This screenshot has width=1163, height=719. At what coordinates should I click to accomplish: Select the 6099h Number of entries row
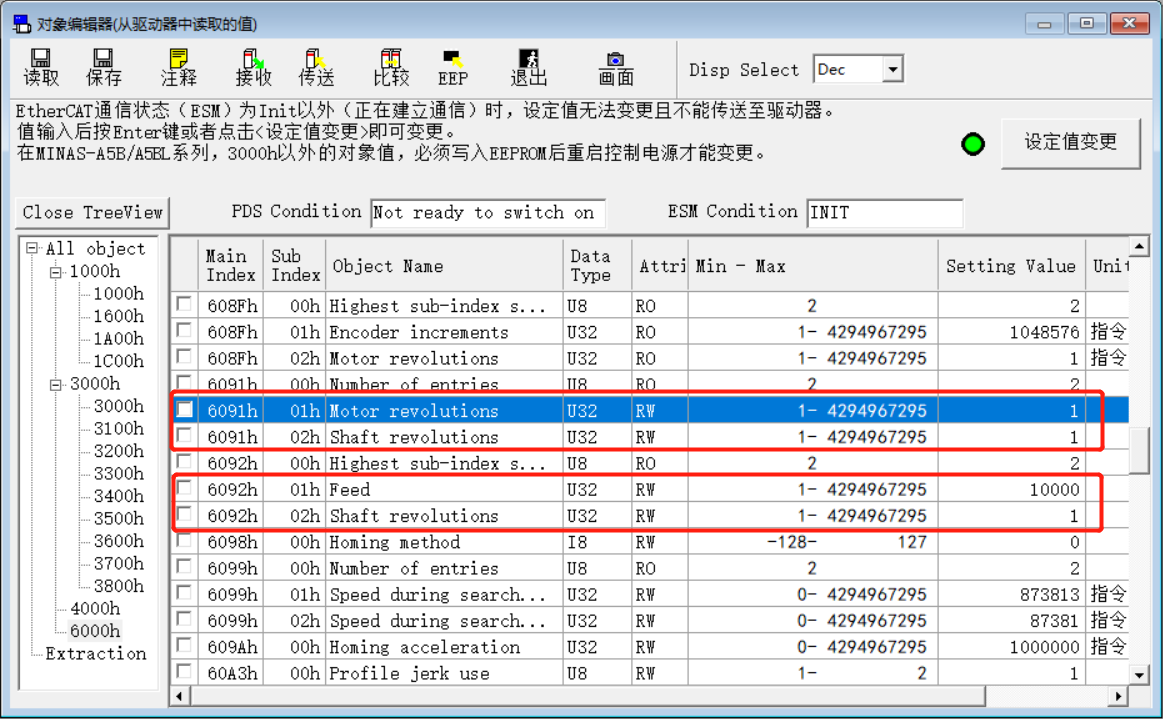tap(650, 568)
